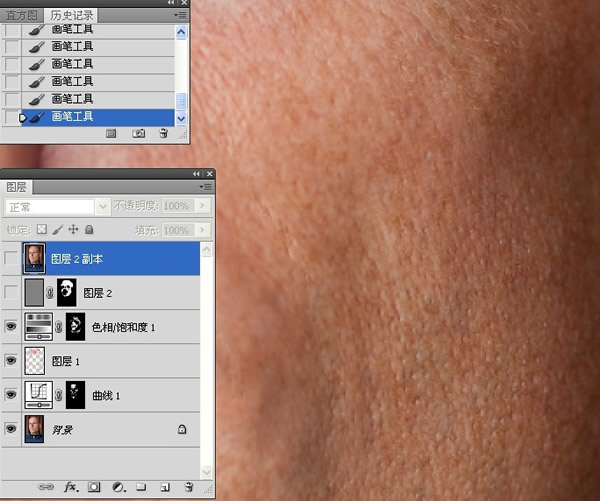Image resolution: width=600 pixels, height=501 pixels.
Task: Create new fill or adjustment layer
Action: (x=119, y=487)
